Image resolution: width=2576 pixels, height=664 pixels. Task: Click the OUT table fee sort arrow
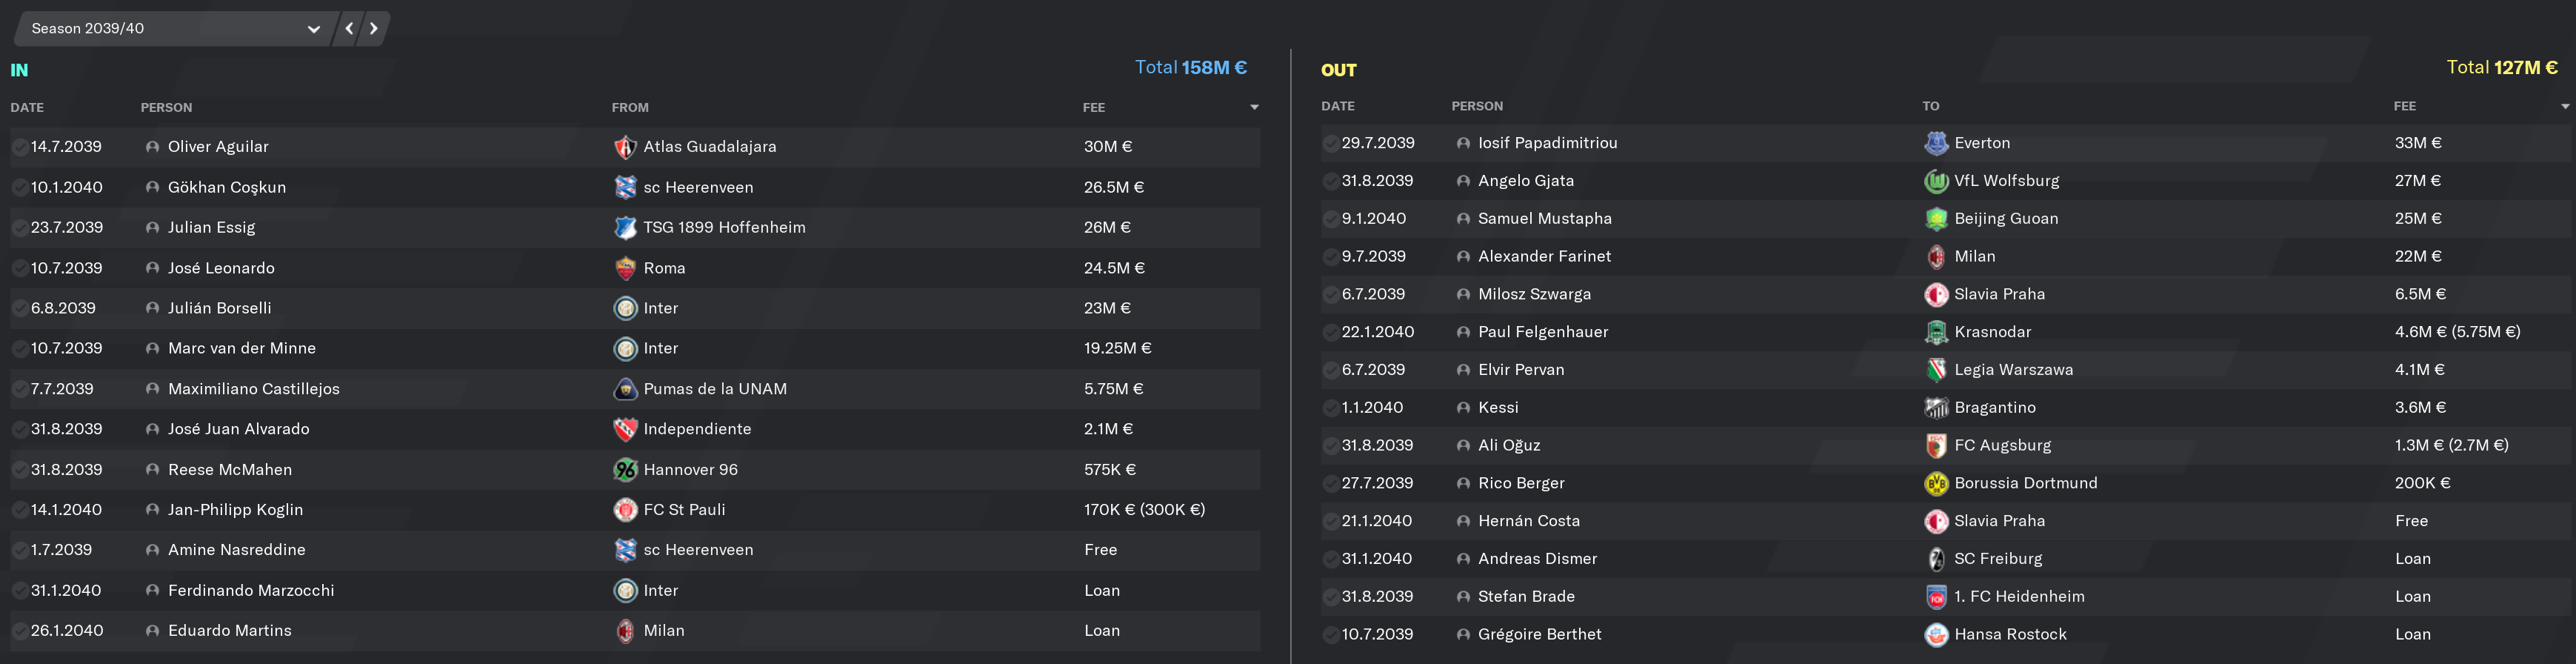[2565, 106]
